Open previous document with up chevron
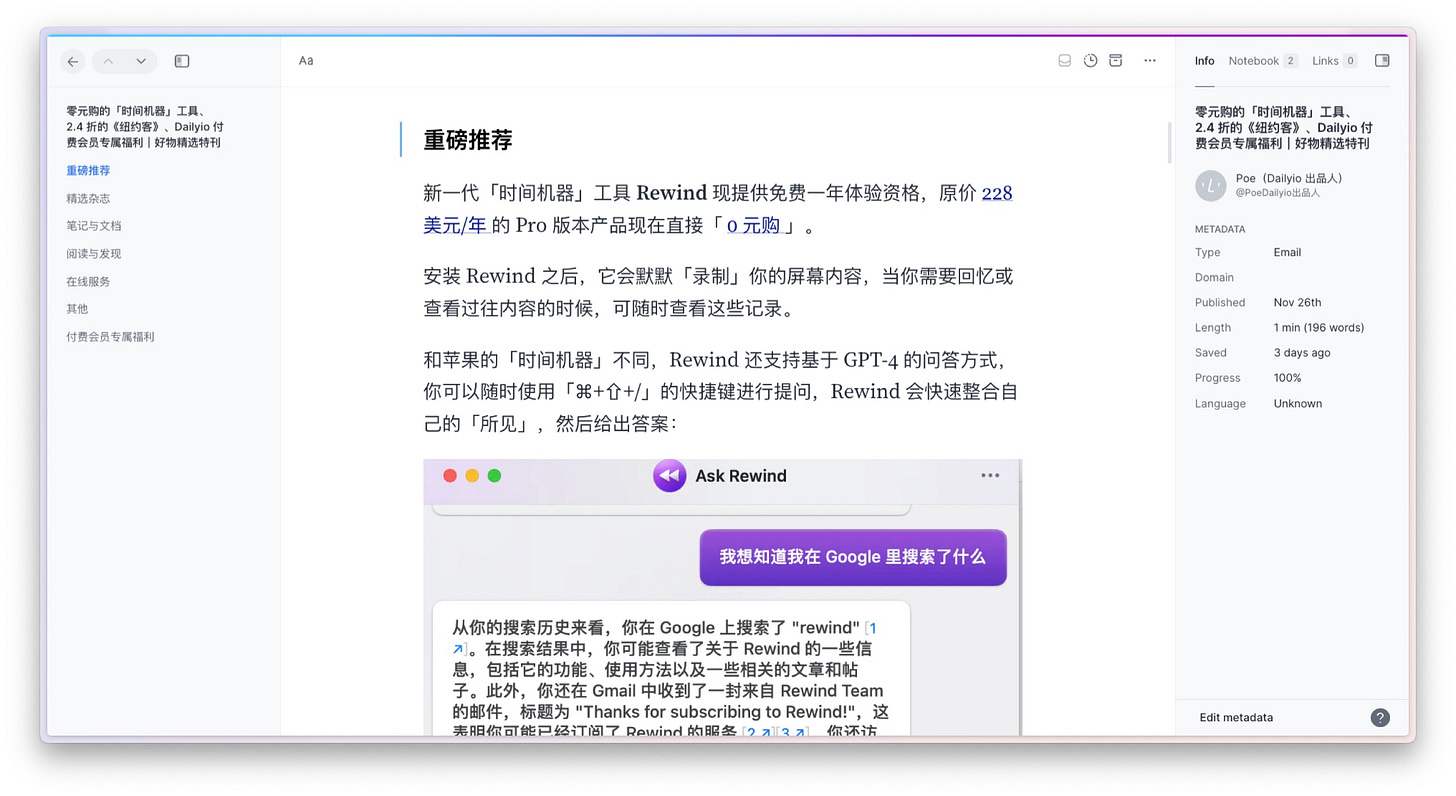Viewport: 1456px width, 796px height. point(108,61)
